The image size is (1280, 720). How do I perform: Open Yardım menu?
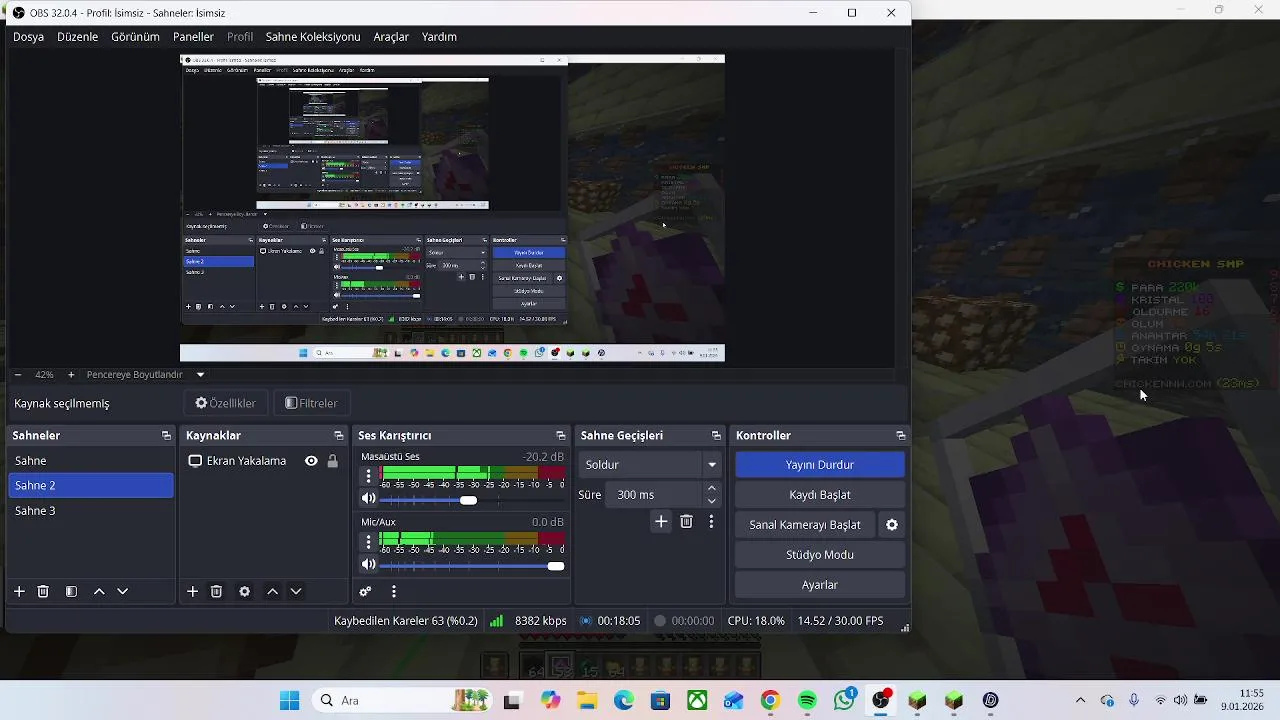coord(439,37)
